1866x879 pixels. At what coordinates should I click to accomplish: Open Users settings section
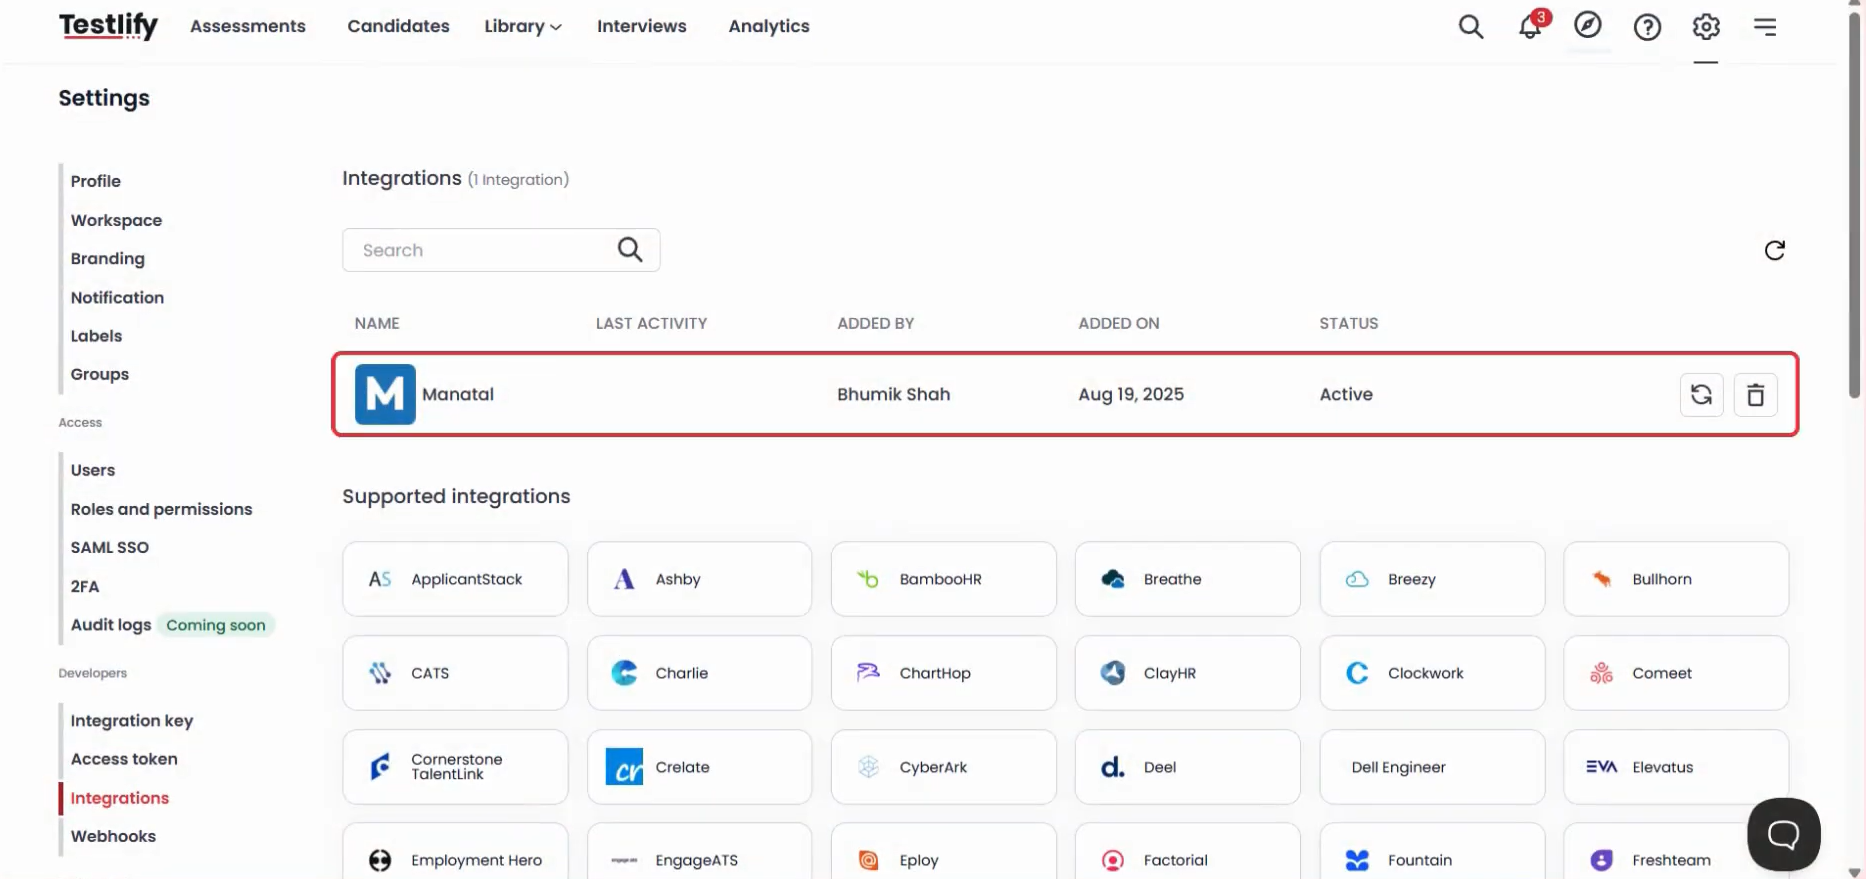click(92, 470)
